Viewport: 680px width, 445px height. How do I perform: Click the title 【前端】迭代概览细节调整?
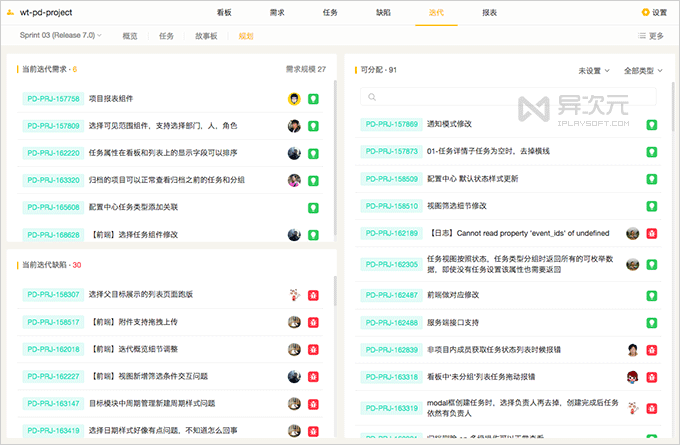point(134,349)
